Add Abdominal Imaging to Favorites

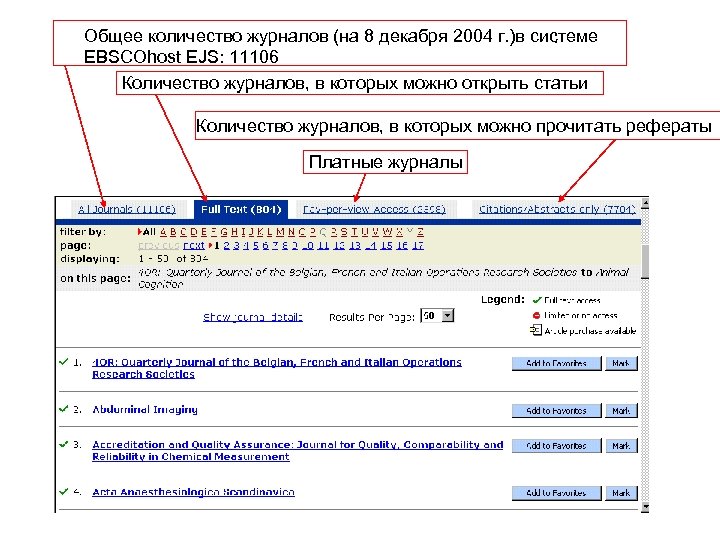(557, 411)
